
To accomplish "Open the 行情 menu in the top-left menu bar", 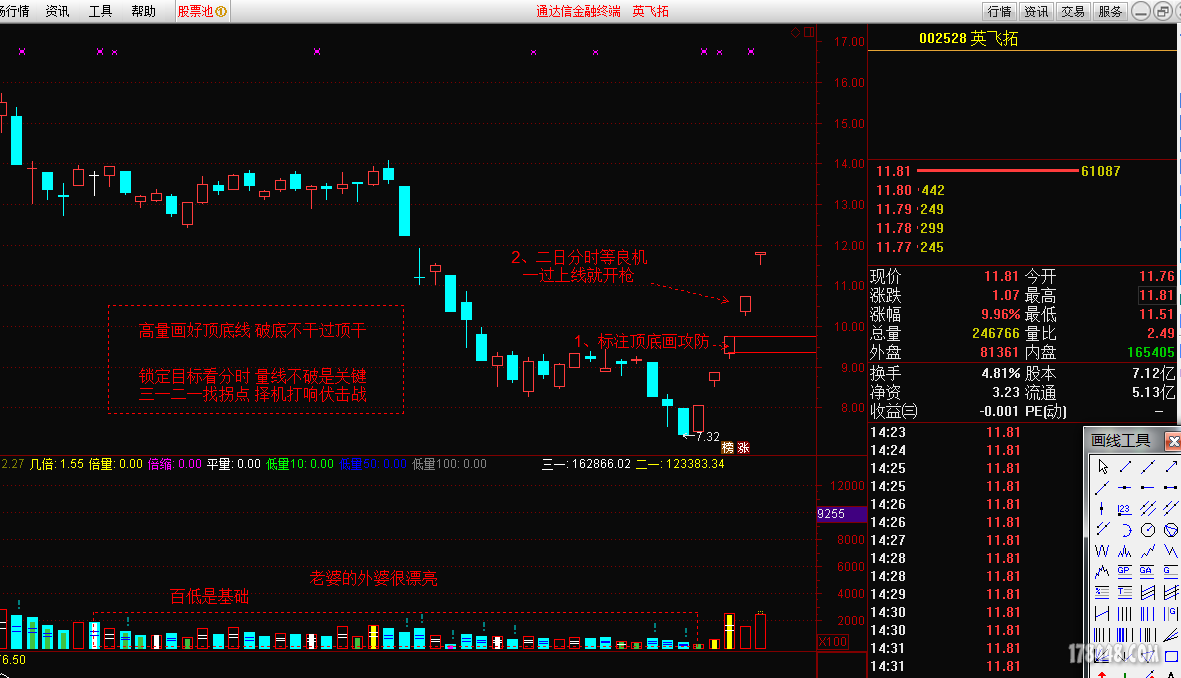I will 14,11.
